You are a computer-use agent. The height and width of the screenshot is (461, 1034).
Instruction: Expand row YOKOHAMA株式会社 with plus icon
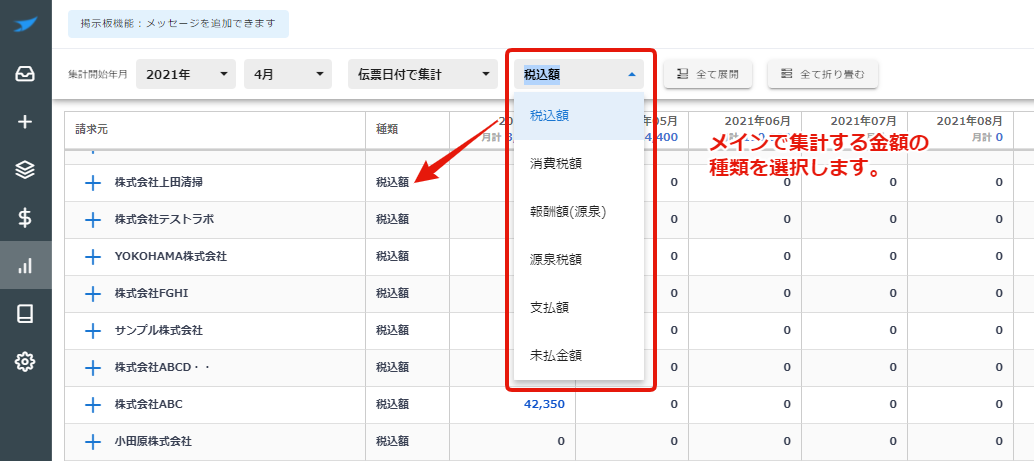click(94, 257)
